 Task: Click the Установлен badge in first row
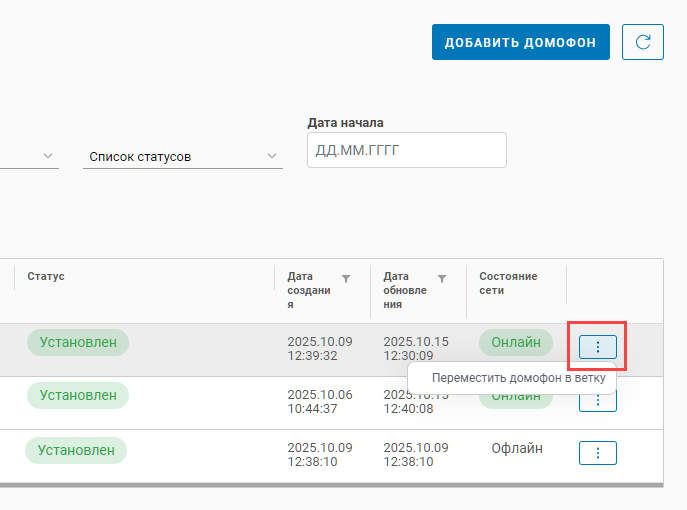(x=78, y=342)
